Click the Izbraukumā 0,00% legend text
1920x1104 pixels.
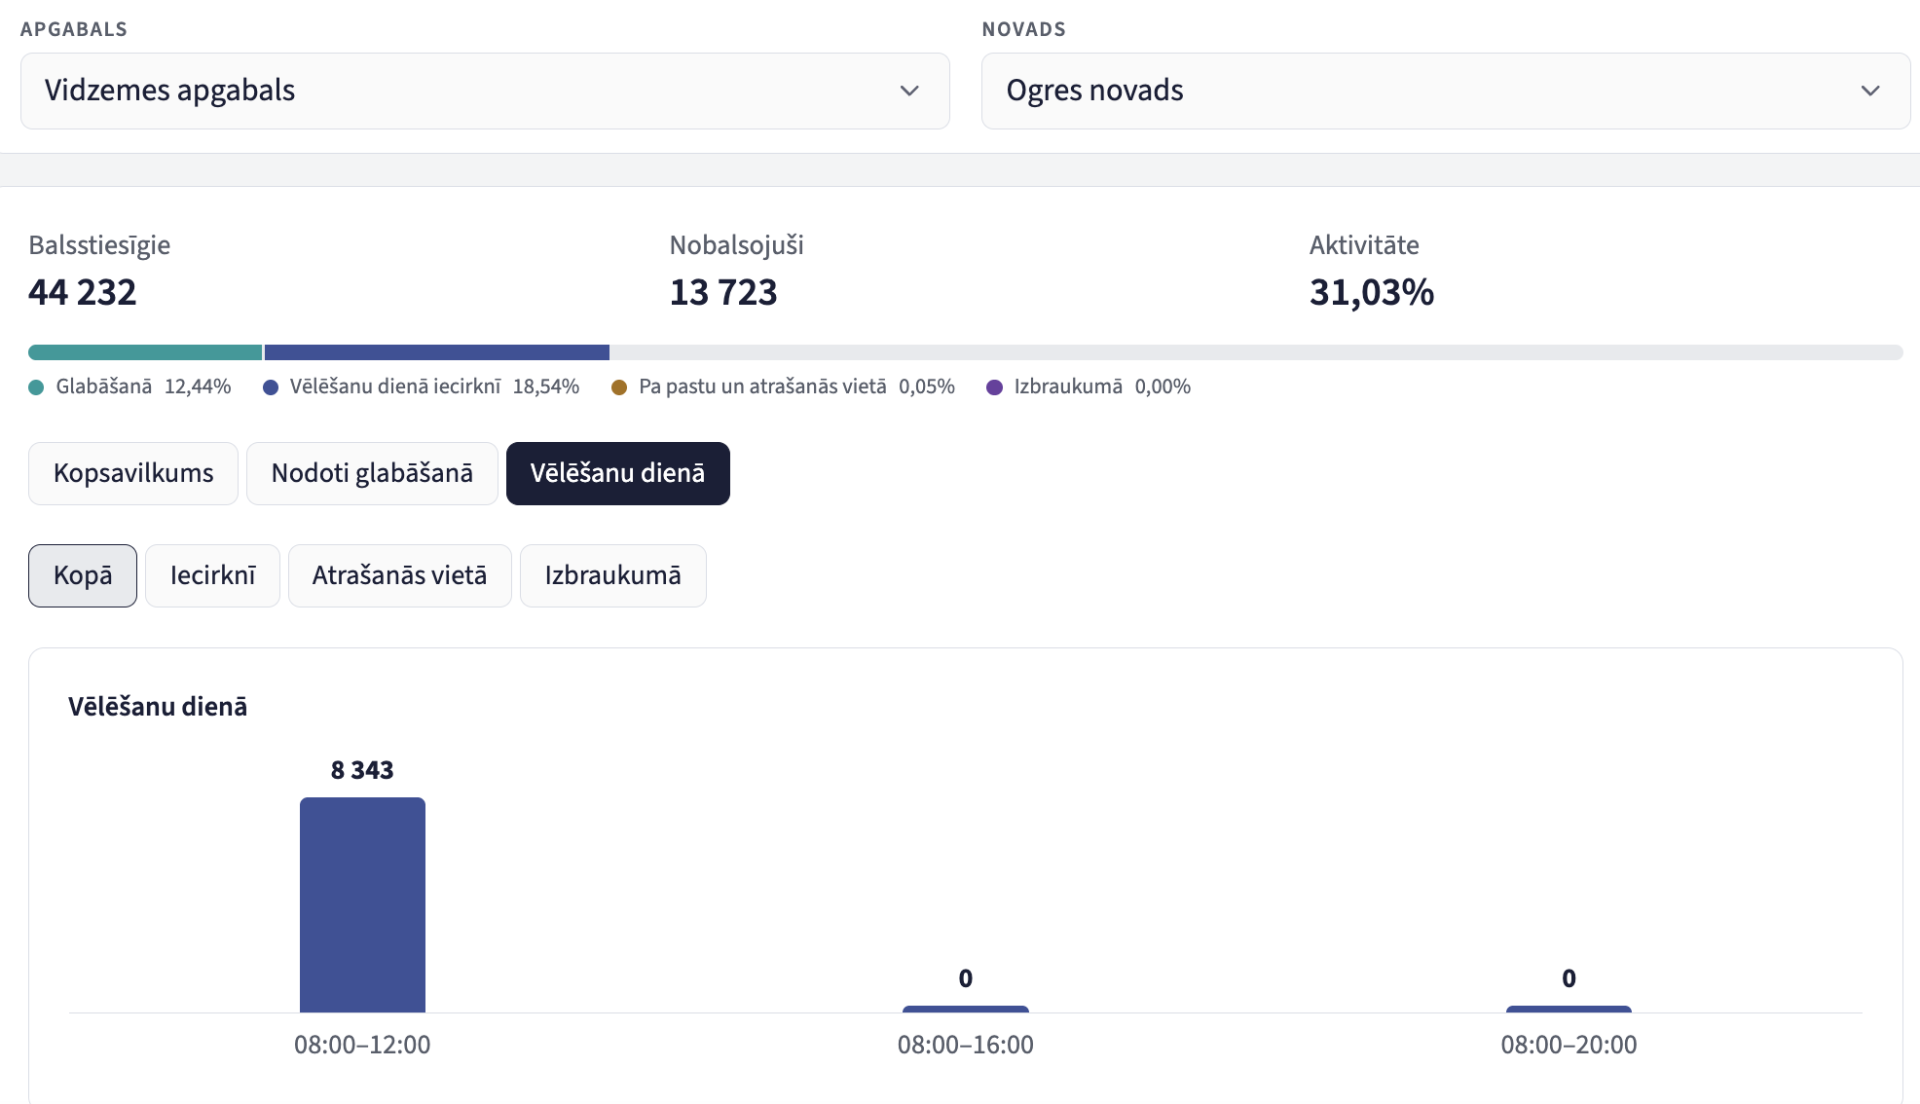1102,387
